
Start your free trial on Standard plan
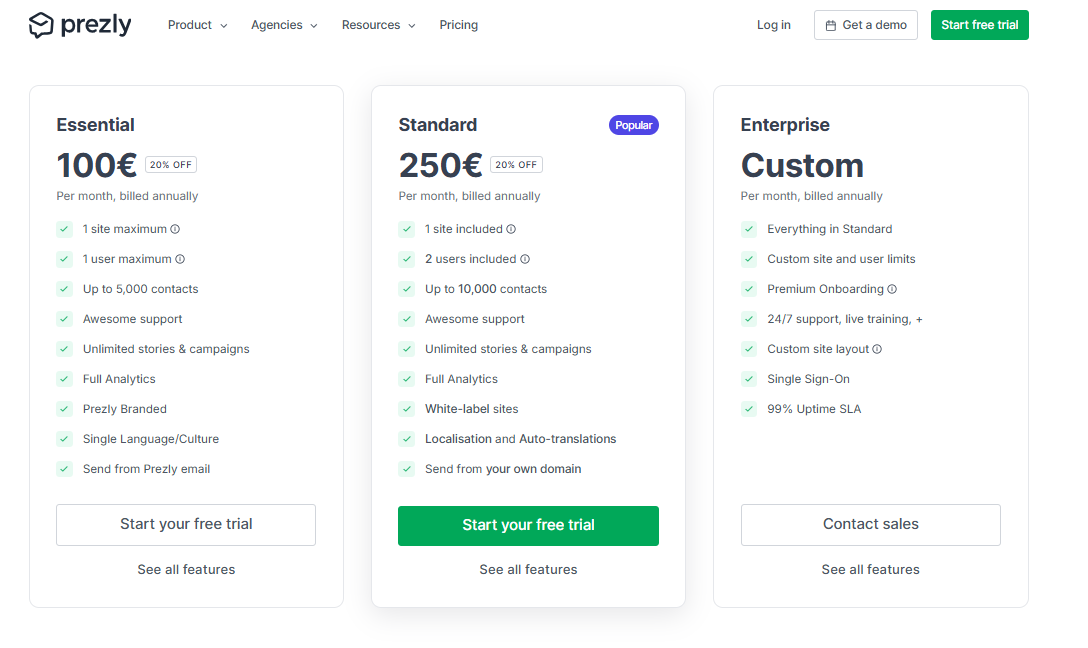(528, 525)
